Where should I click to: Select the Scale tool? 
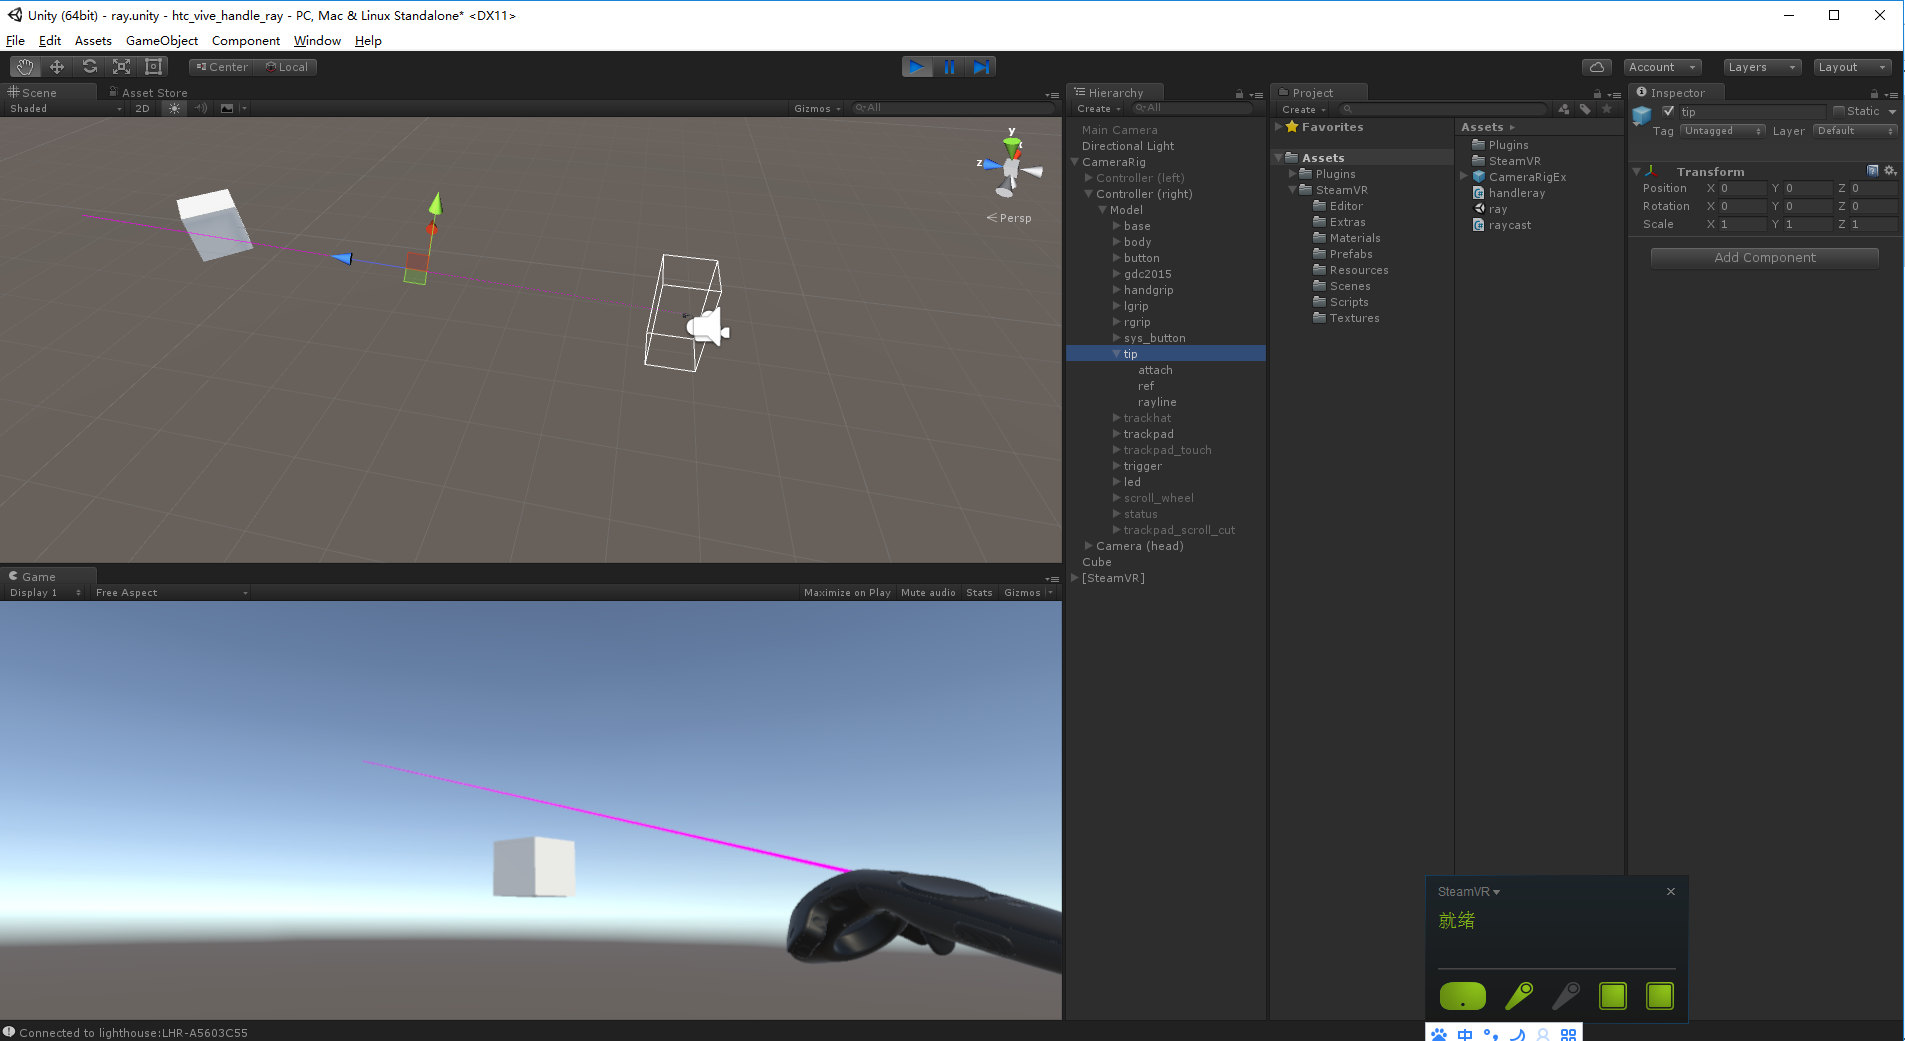pyautogui.click(x=121, y=67)
